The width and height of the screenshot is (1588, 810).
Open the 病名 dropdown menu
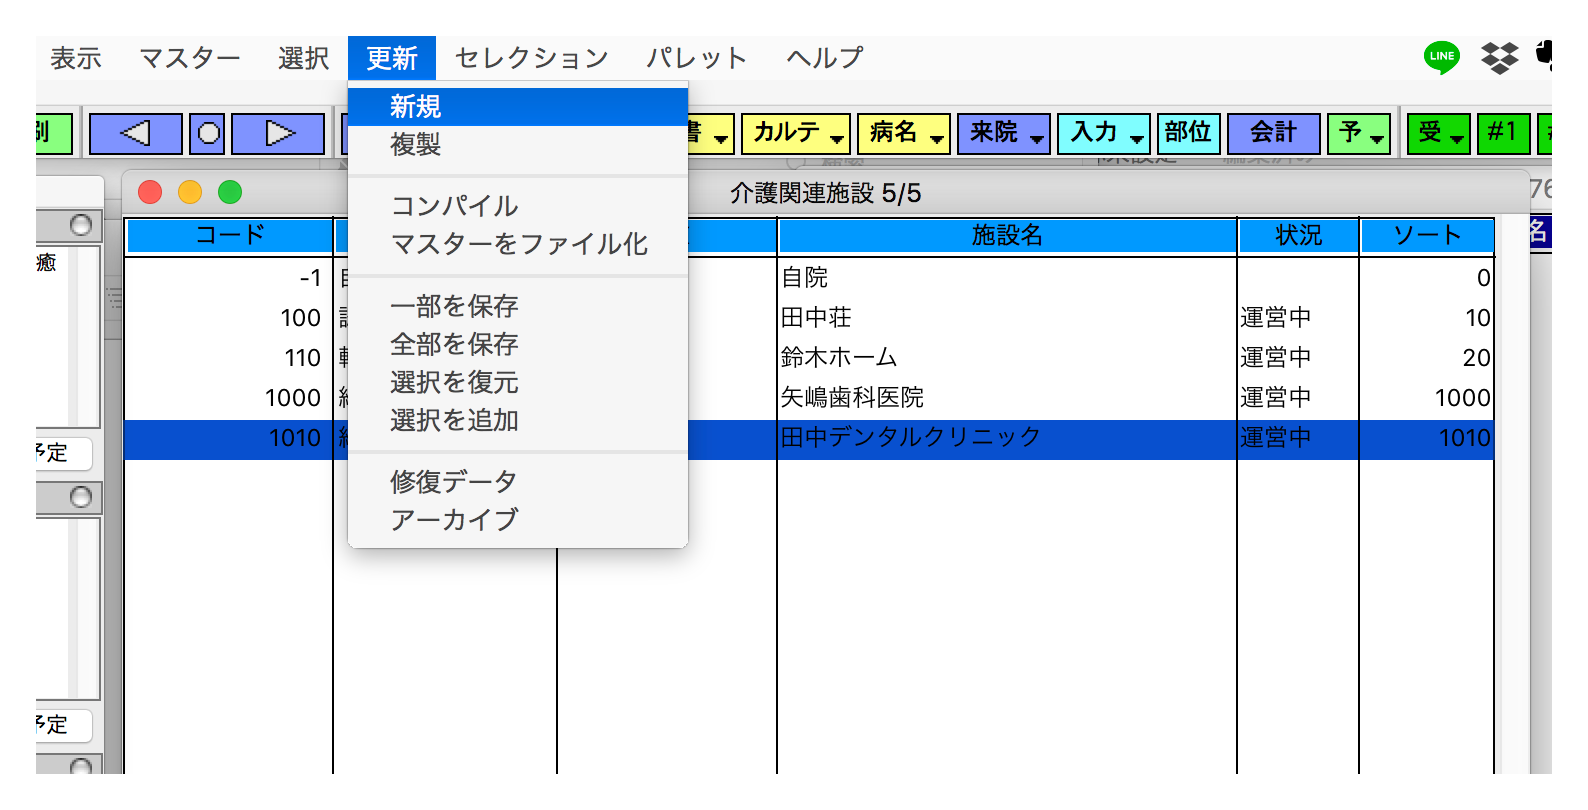908,133
